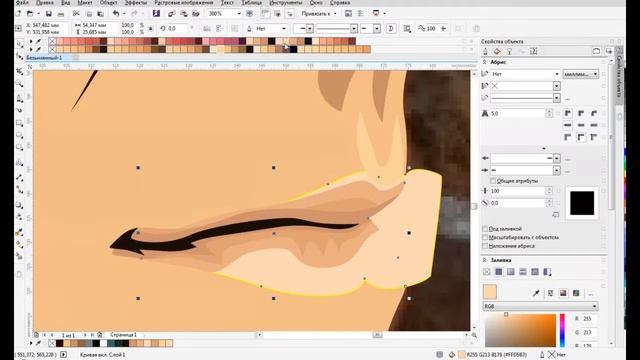Choose No fill icon under Заливка
640x360 pixels.
pyautogui.click(x=487, y=272)
